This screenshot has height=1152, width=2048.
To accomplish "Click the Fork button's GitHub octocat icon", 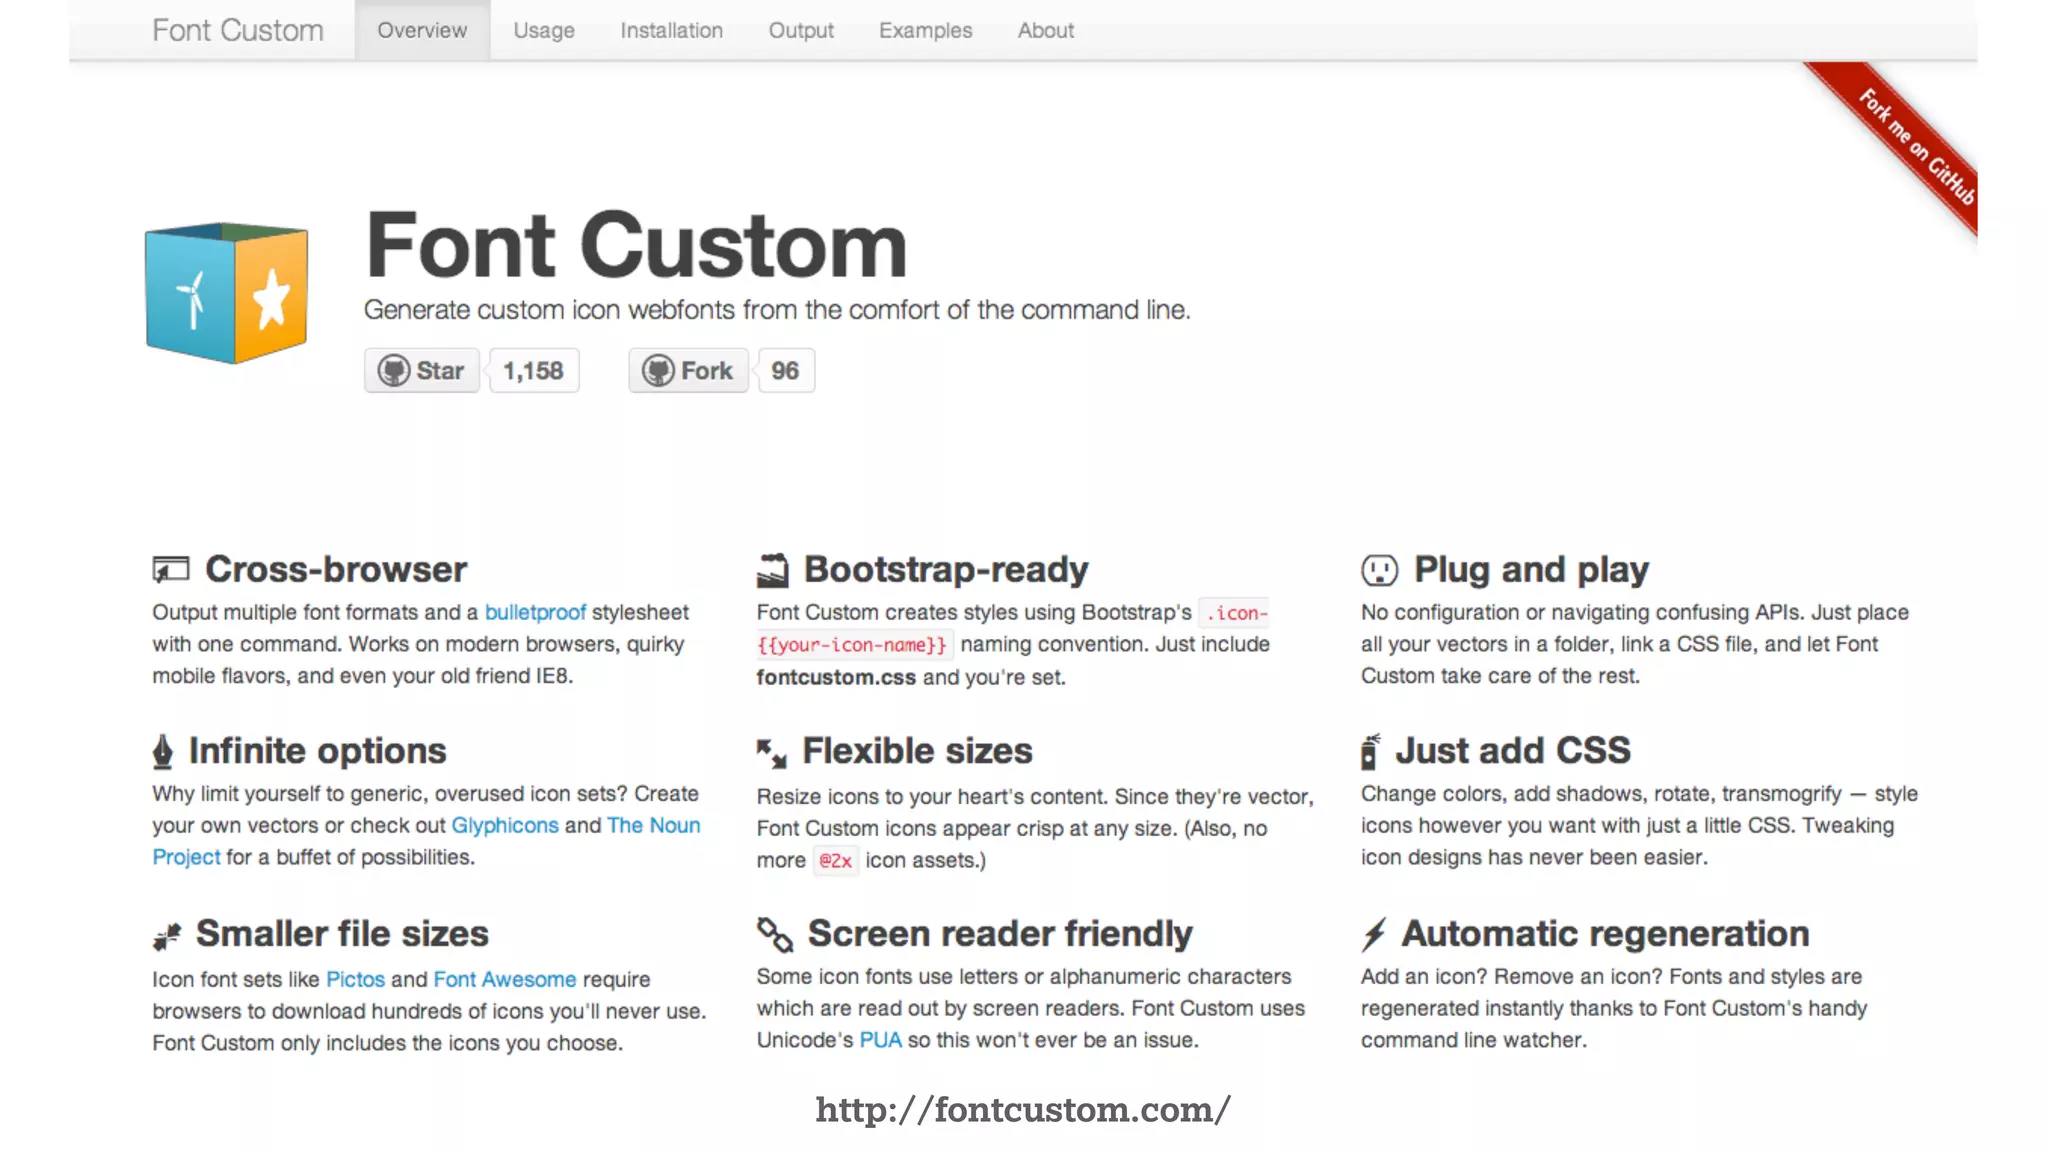I will click(658, 371).
